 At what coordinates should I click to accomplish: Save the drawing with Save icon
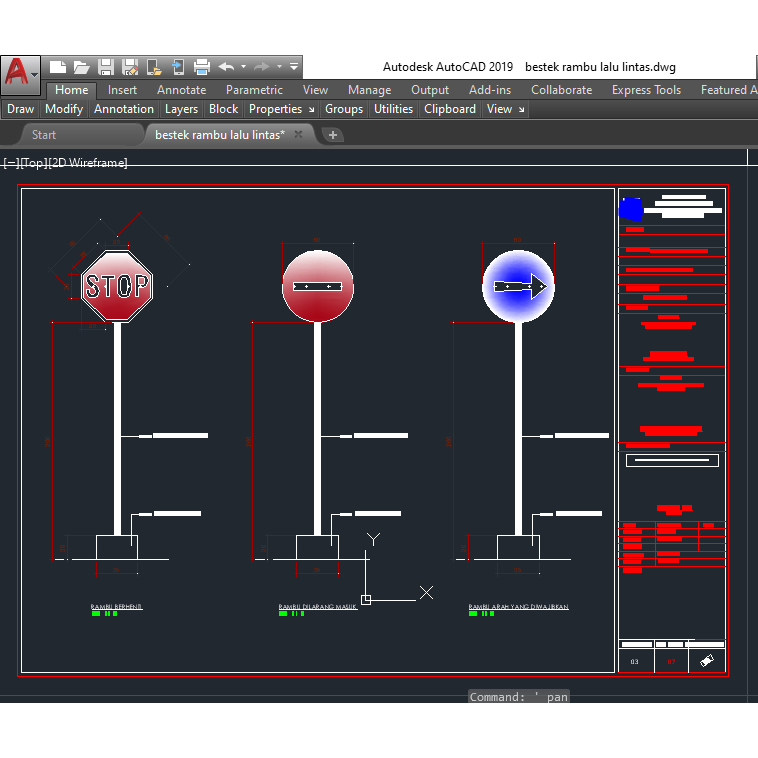coord(106,67)
